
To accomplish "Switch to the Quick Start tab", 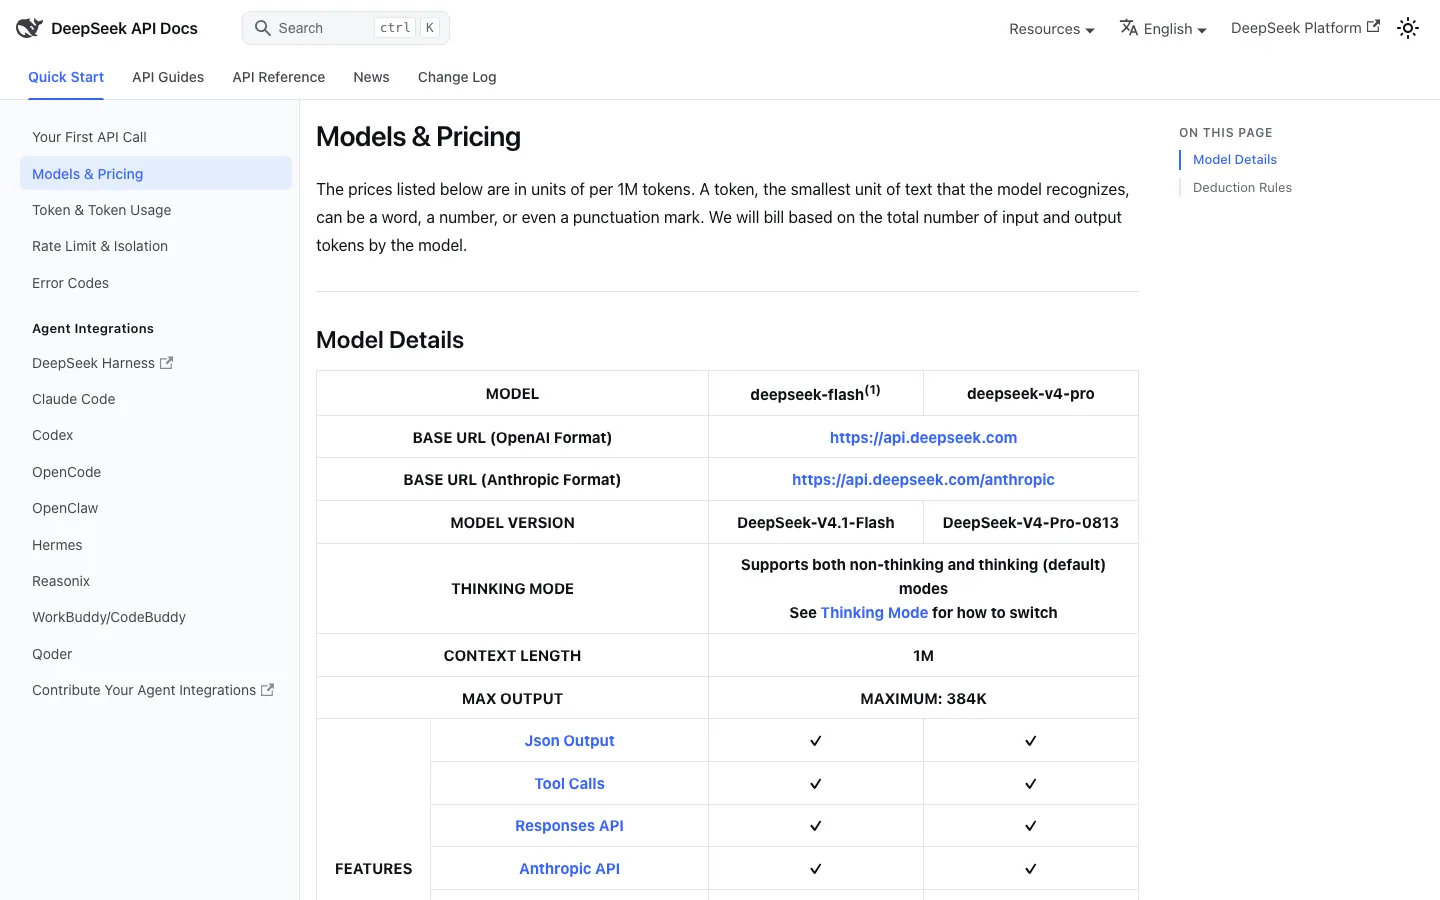I will point(66,77).
